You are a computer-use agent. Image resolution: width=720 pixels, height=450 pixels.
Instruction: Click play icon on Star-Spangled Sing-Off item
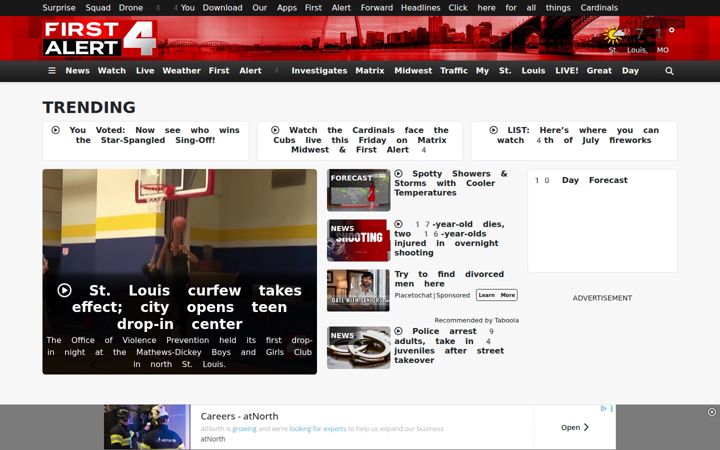click(56, 130)
